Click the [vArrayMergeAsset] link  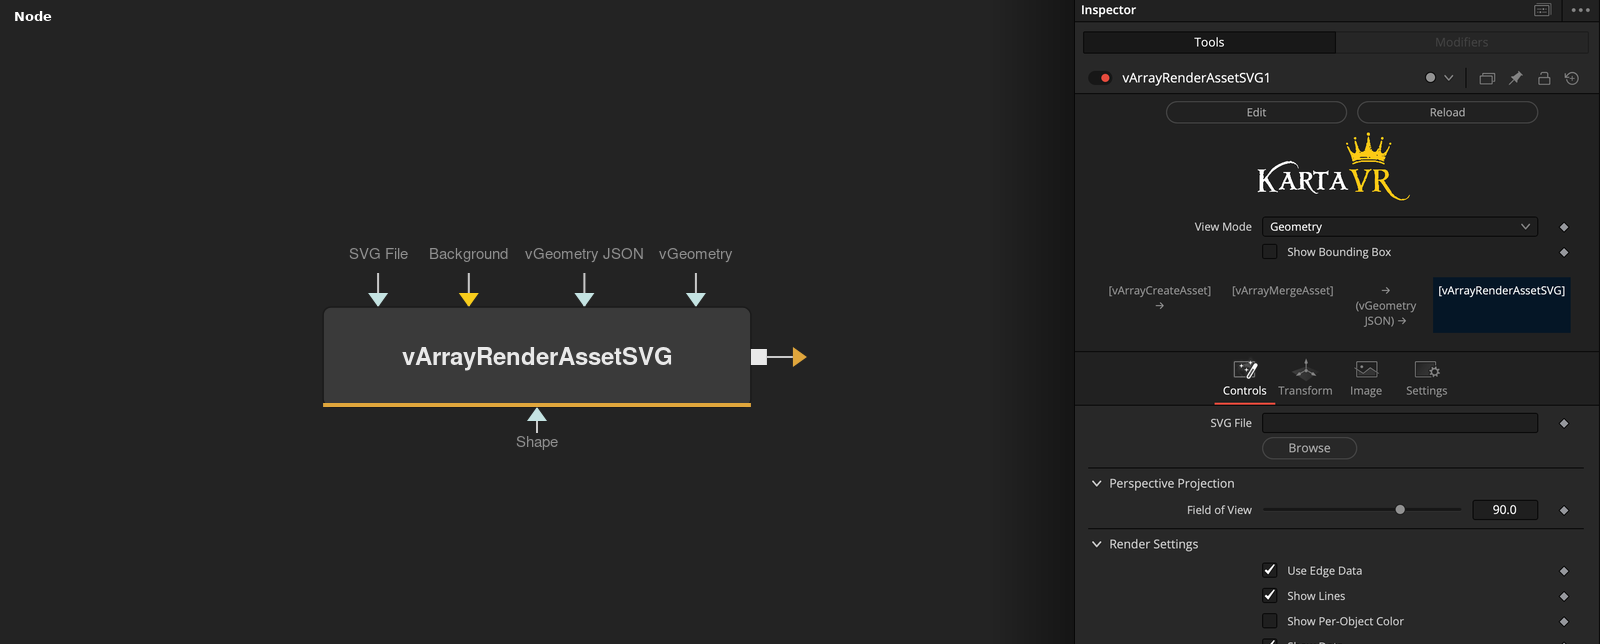pyautogui.click(x=1282, y=291)
